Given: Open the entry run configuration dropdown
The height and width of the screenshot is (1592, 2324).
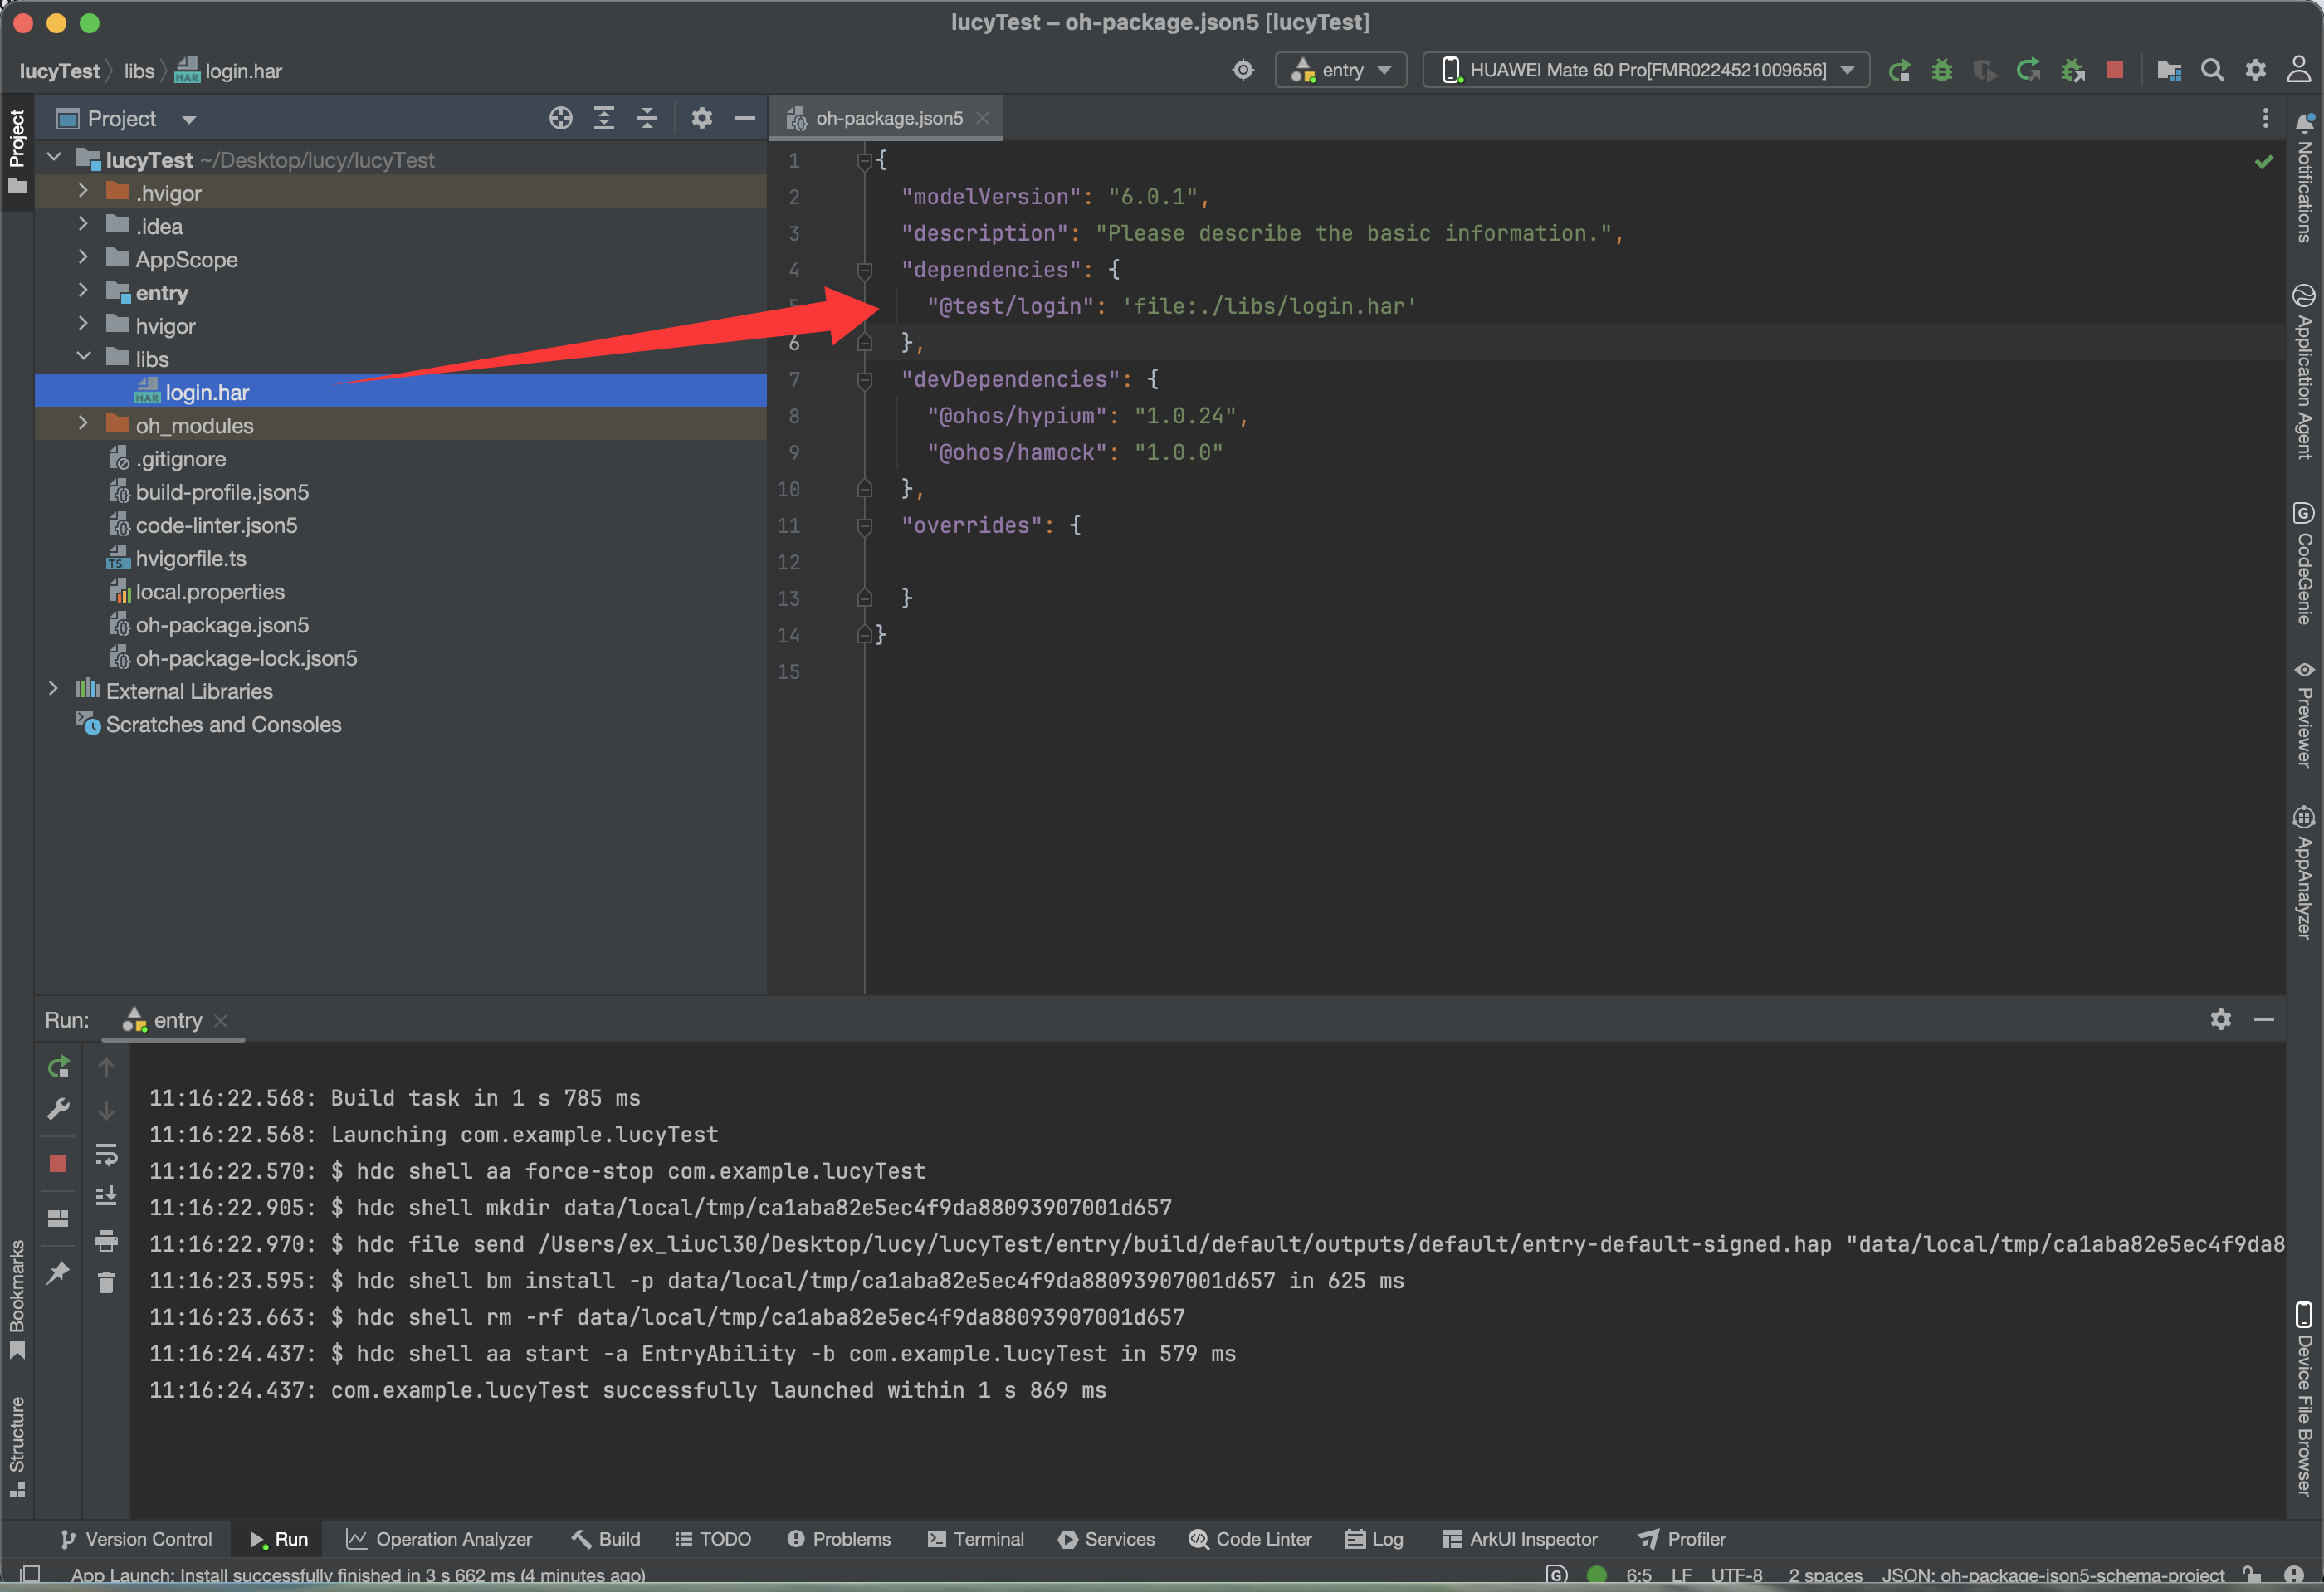Looking at the screenshot, I should (x=1340, y=70).
